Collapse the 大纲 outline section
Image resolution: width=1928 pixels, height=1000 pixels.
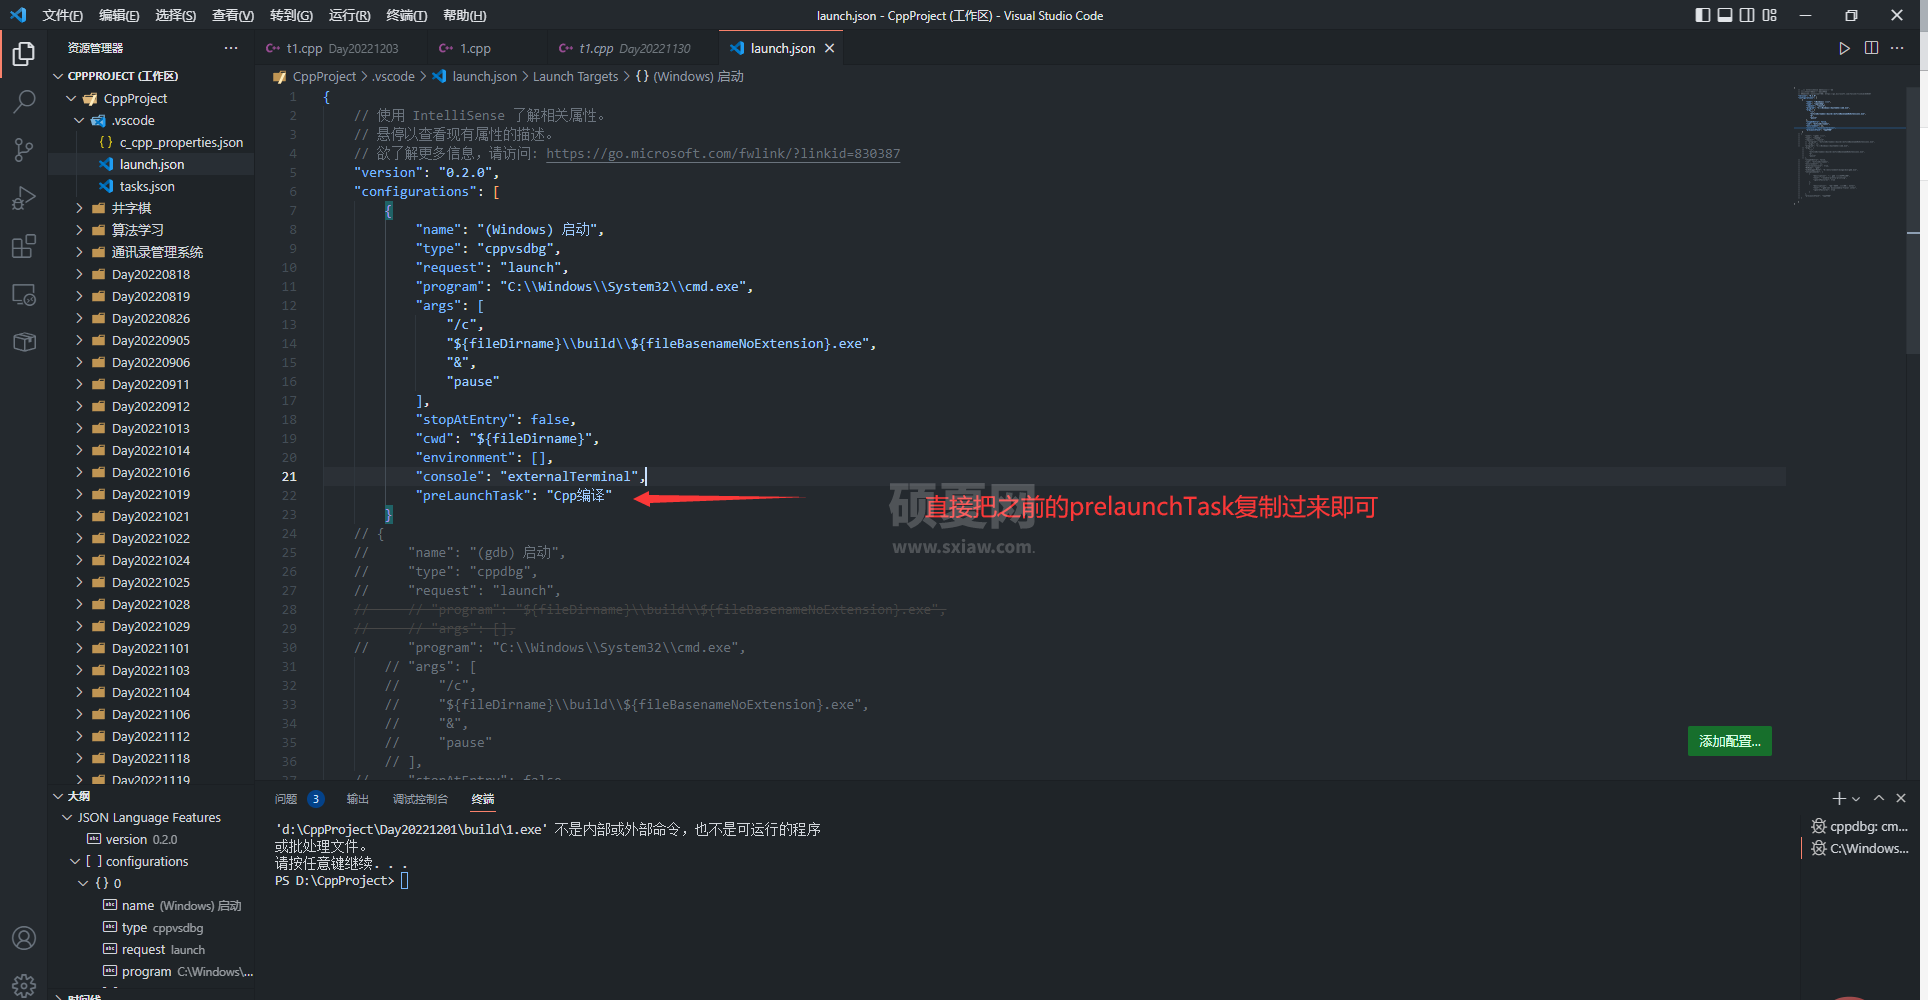(58, 796)
